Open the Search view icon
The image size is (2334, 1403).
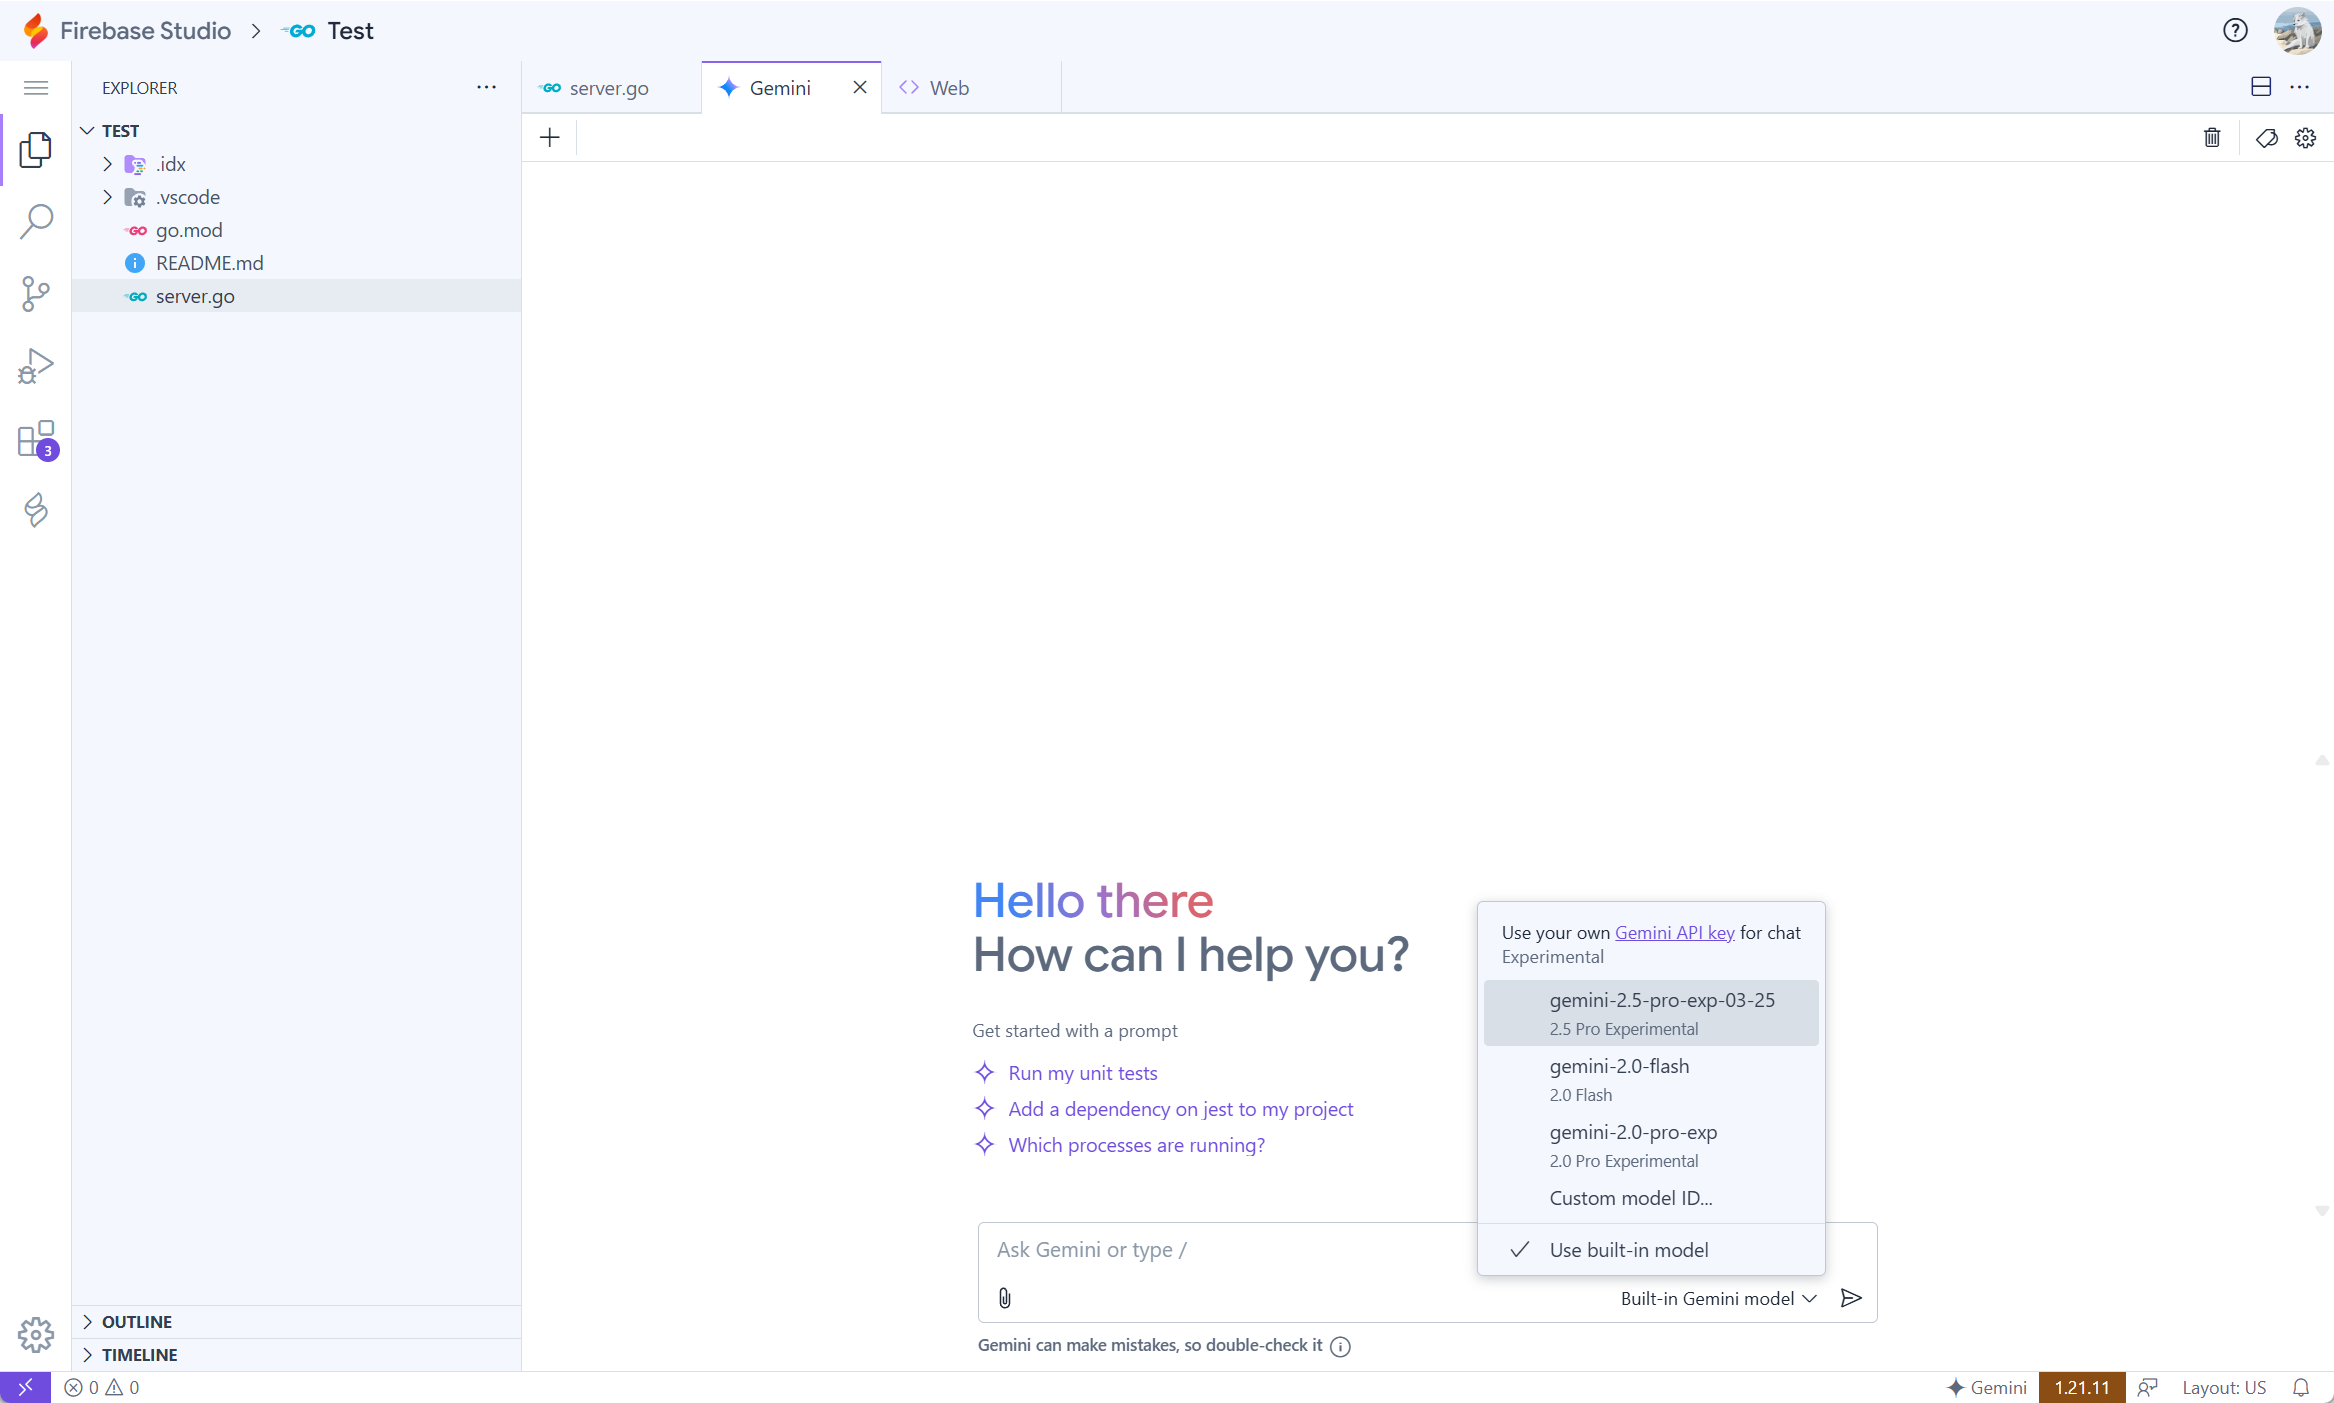(x=35, y=221)
